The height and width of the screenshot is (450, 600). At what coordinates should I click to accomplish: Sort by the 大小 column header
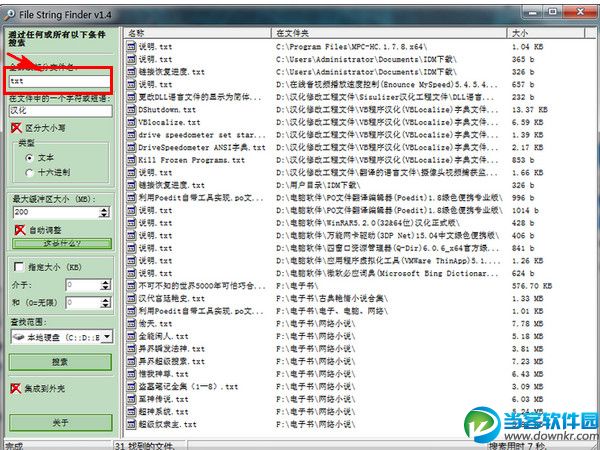click(x=546, y=33)
